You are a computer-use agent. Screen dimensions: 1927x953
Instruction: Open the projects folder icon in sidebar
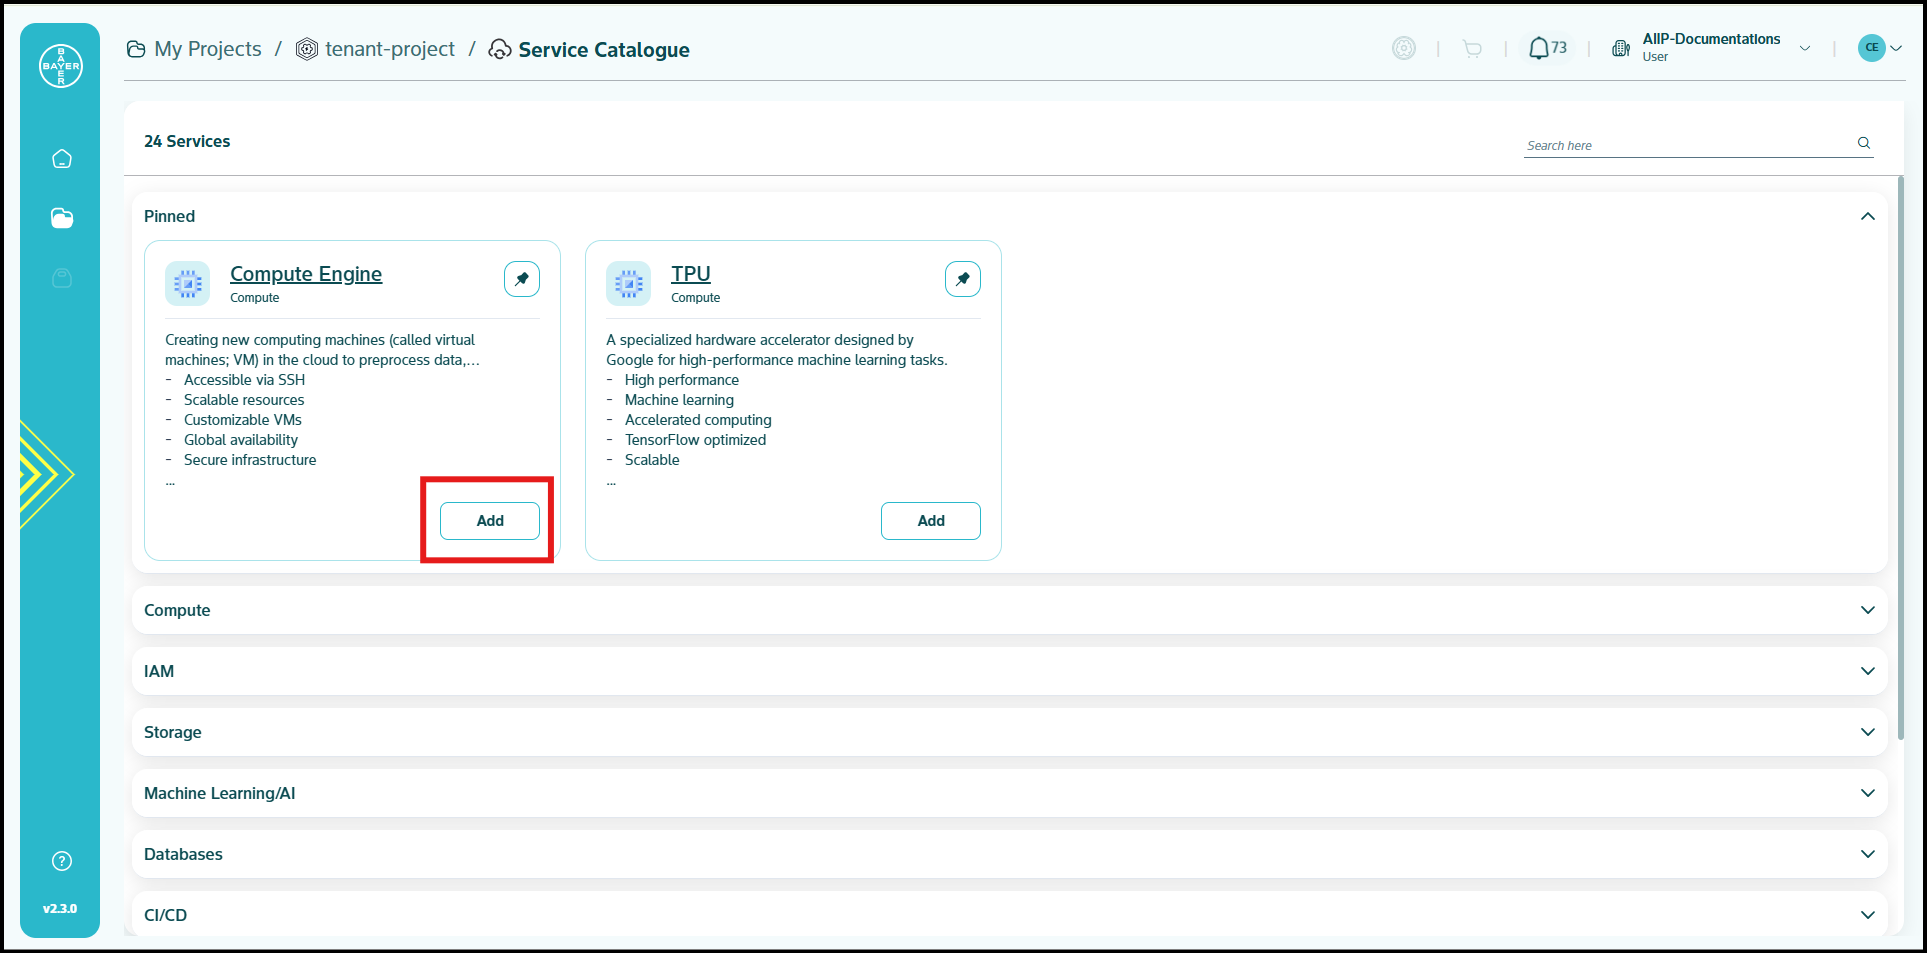(62, 218)
